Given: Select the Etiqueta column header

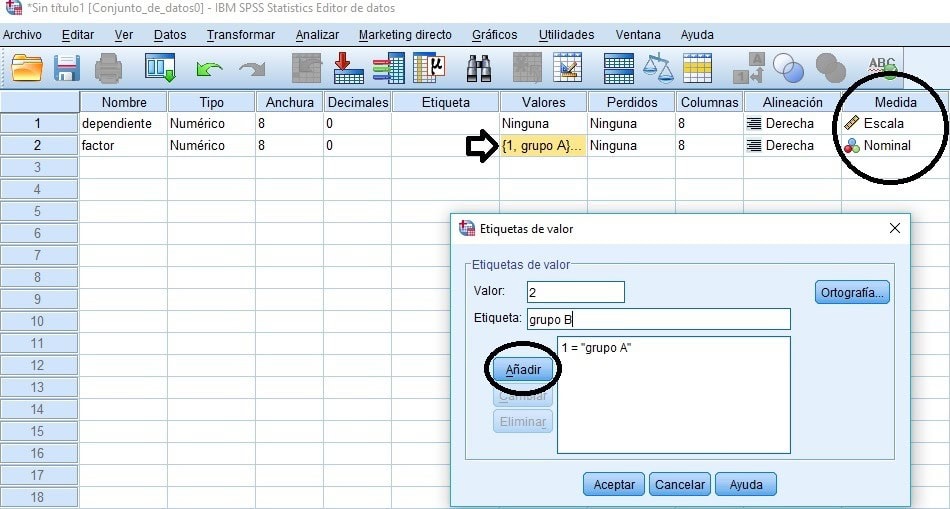Looking at the screenshot, I should (445, 102).
